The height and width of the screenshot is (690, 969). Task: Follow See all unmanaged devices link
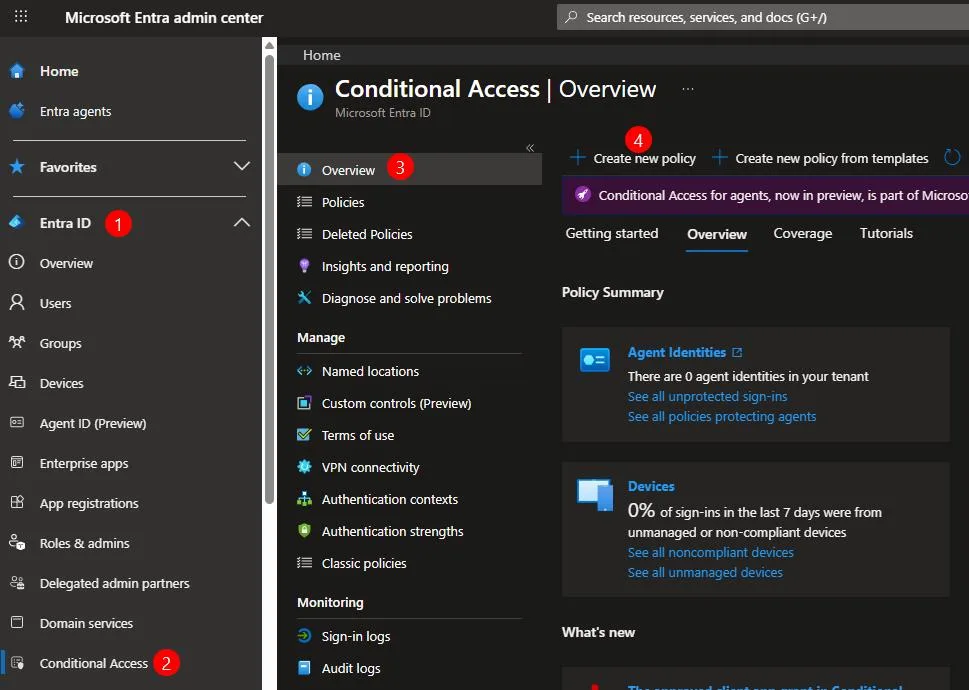[x=705, y=573]
